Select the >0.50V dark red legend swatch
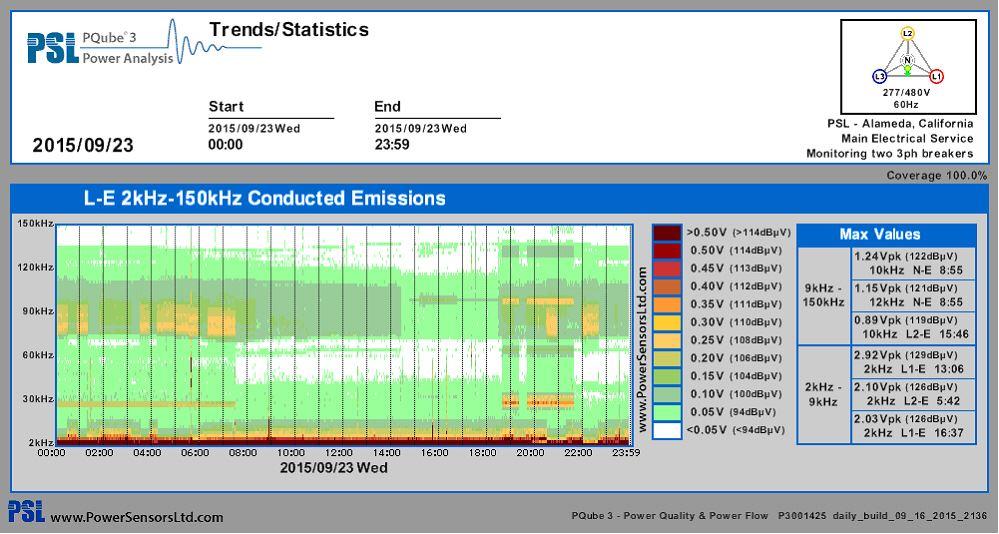The image size is (999, 534). (667, 232)
